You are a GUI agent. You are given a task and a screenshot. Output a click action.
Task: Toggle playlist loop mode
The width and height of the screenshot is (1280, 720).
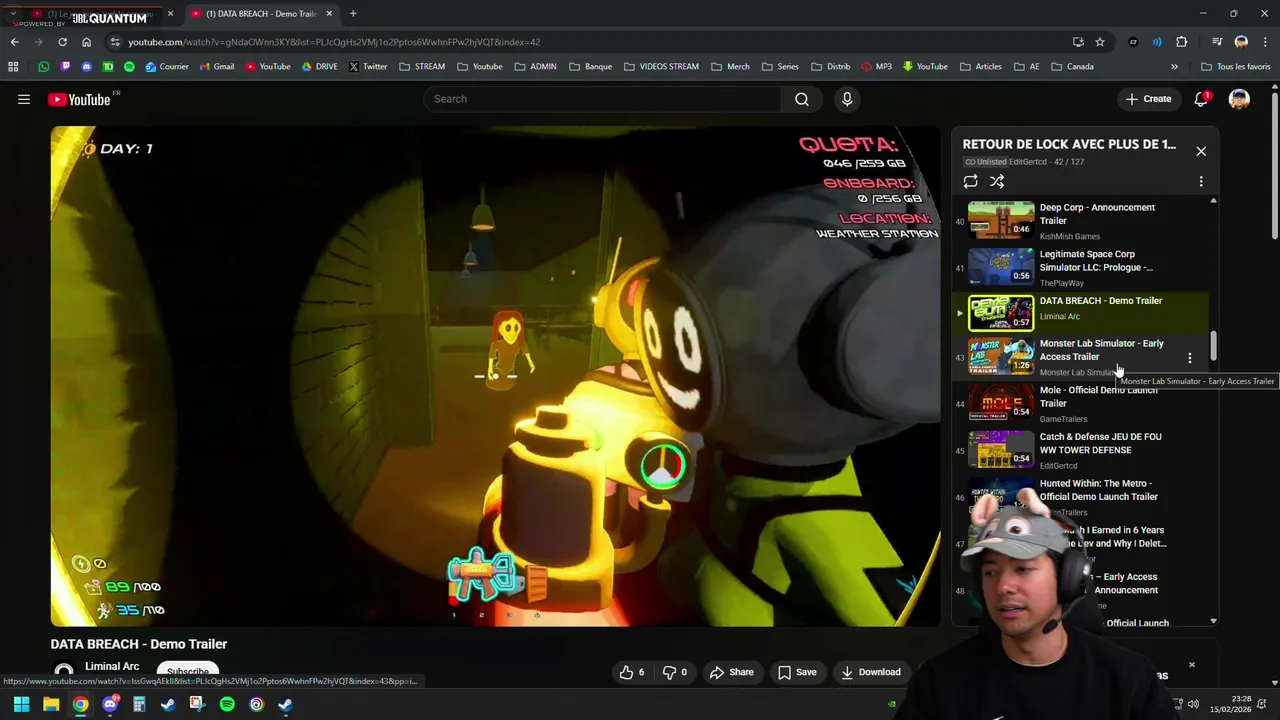(970, 182)
